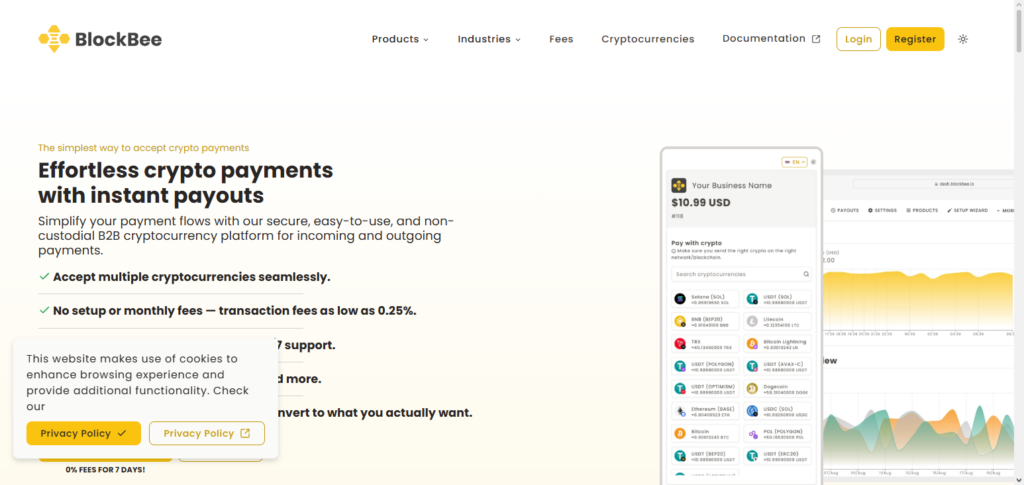Screen dimensions: 1024x485
Task: Open the Documentation external link
Action: pyautogui.click(x=771, y=39)
